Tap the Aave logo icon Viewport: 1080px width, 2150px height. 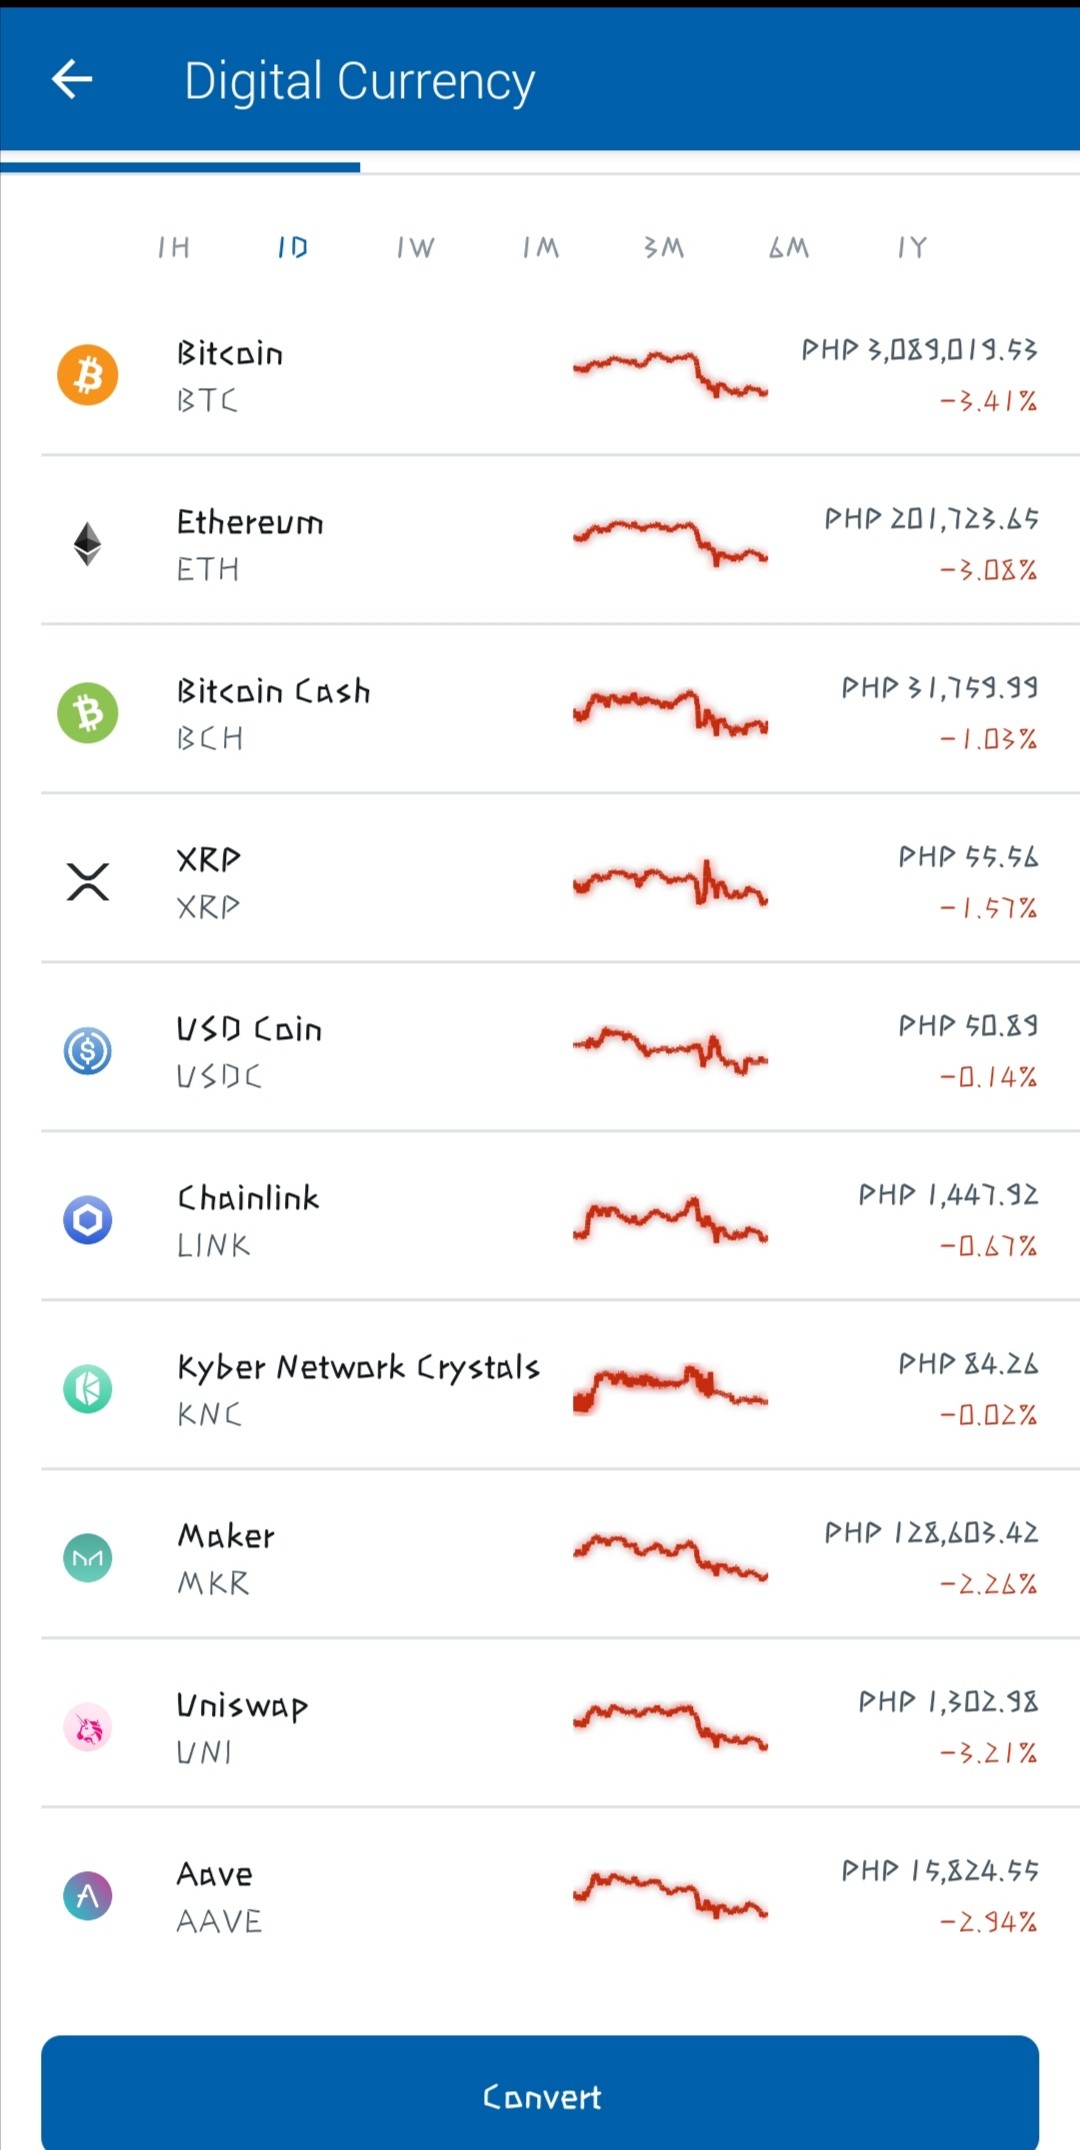pos(88,1896)
